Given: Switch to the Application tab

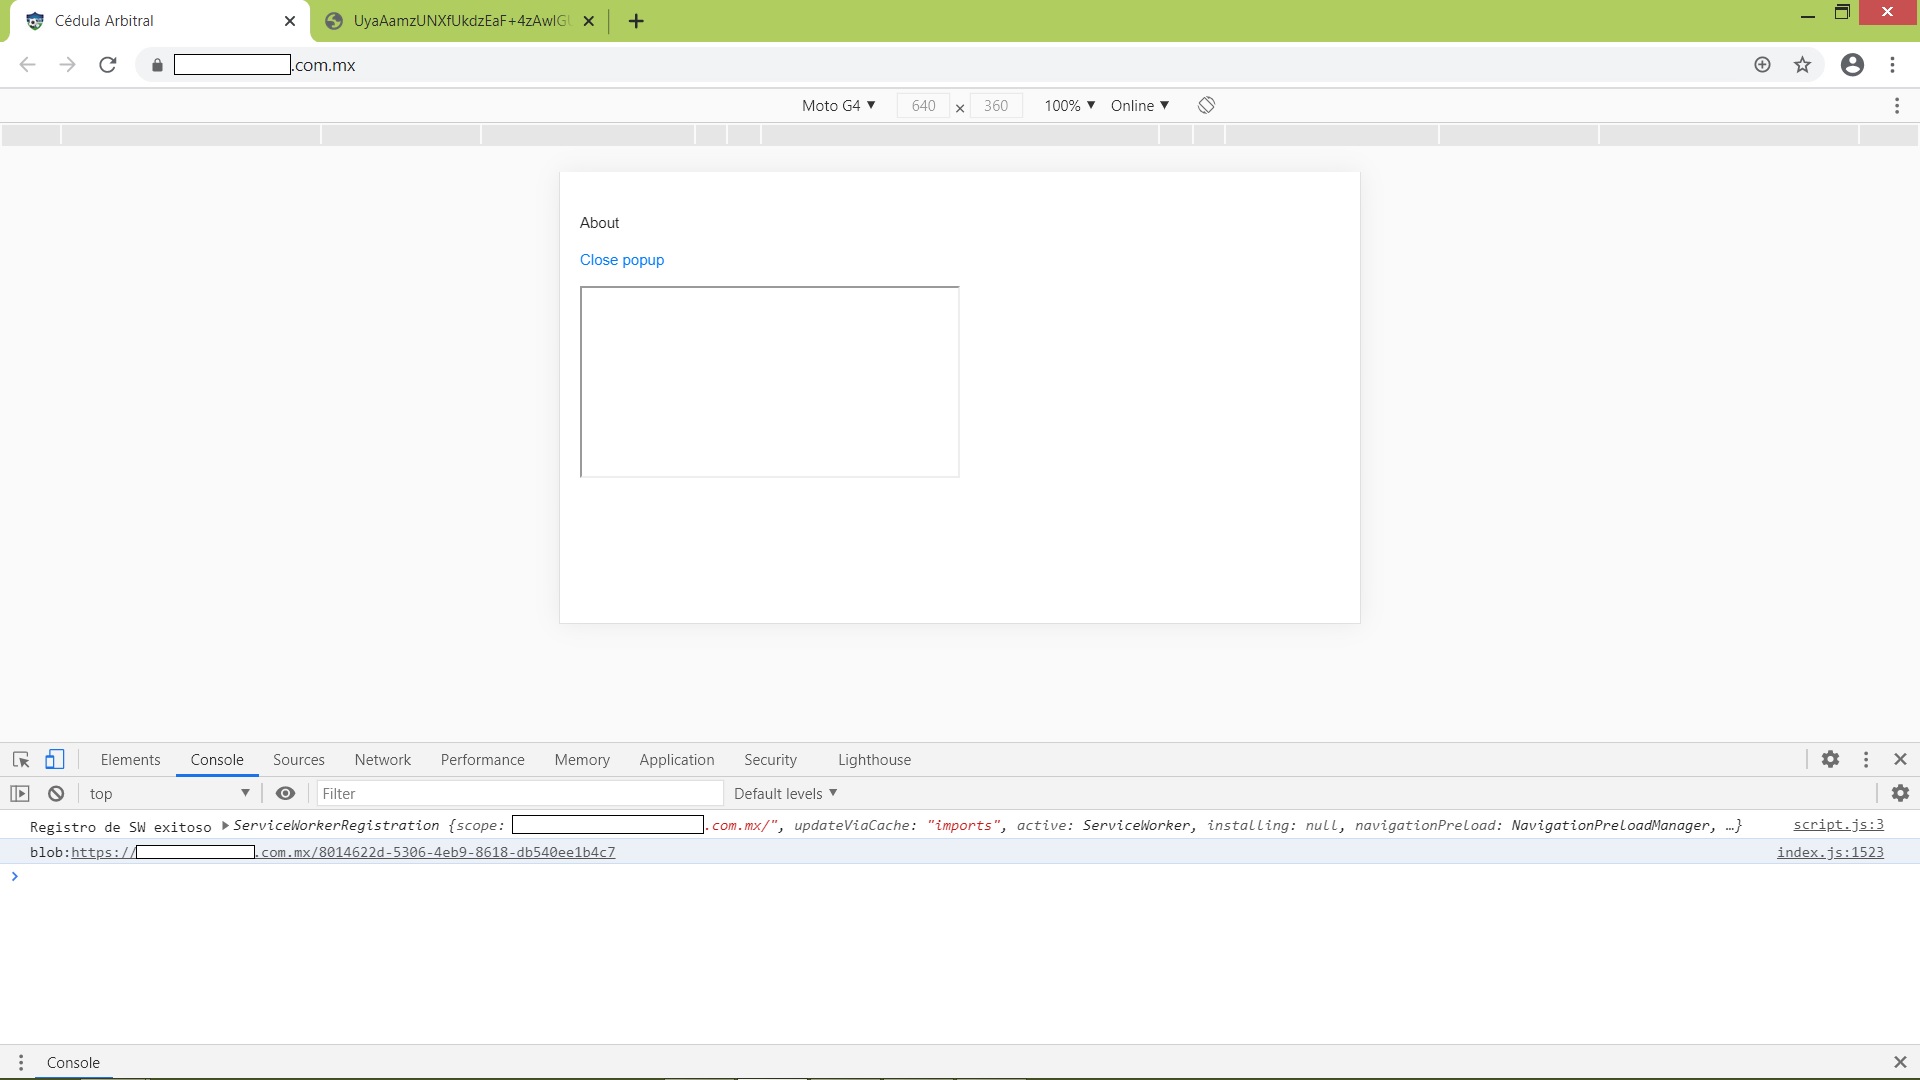Looking at the screenshot, I should (x=677, y=759).
